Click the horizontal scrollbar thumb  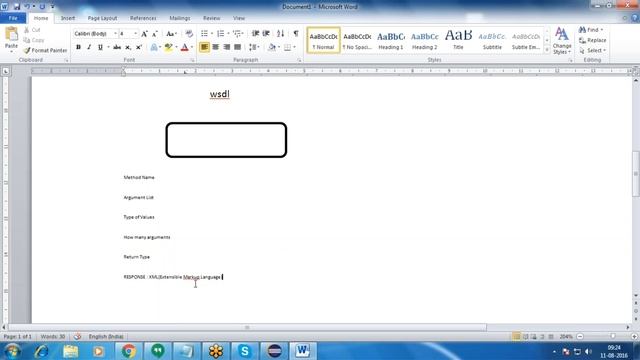point(247,327)
